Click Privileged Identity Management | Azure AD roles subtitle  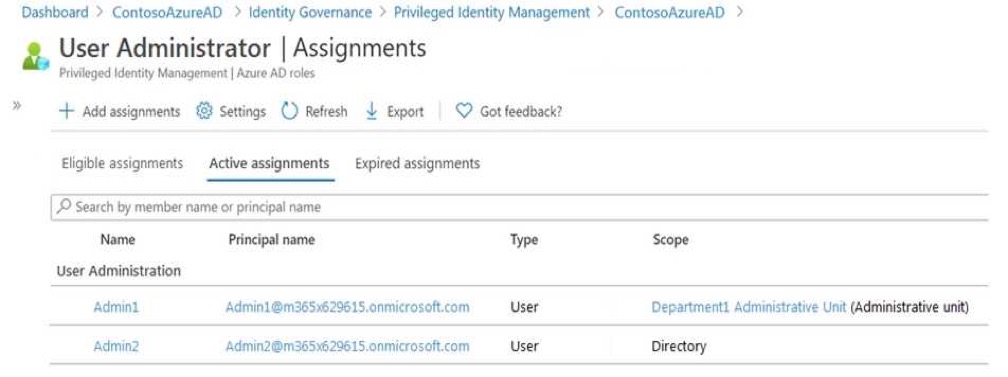[187, 73]
